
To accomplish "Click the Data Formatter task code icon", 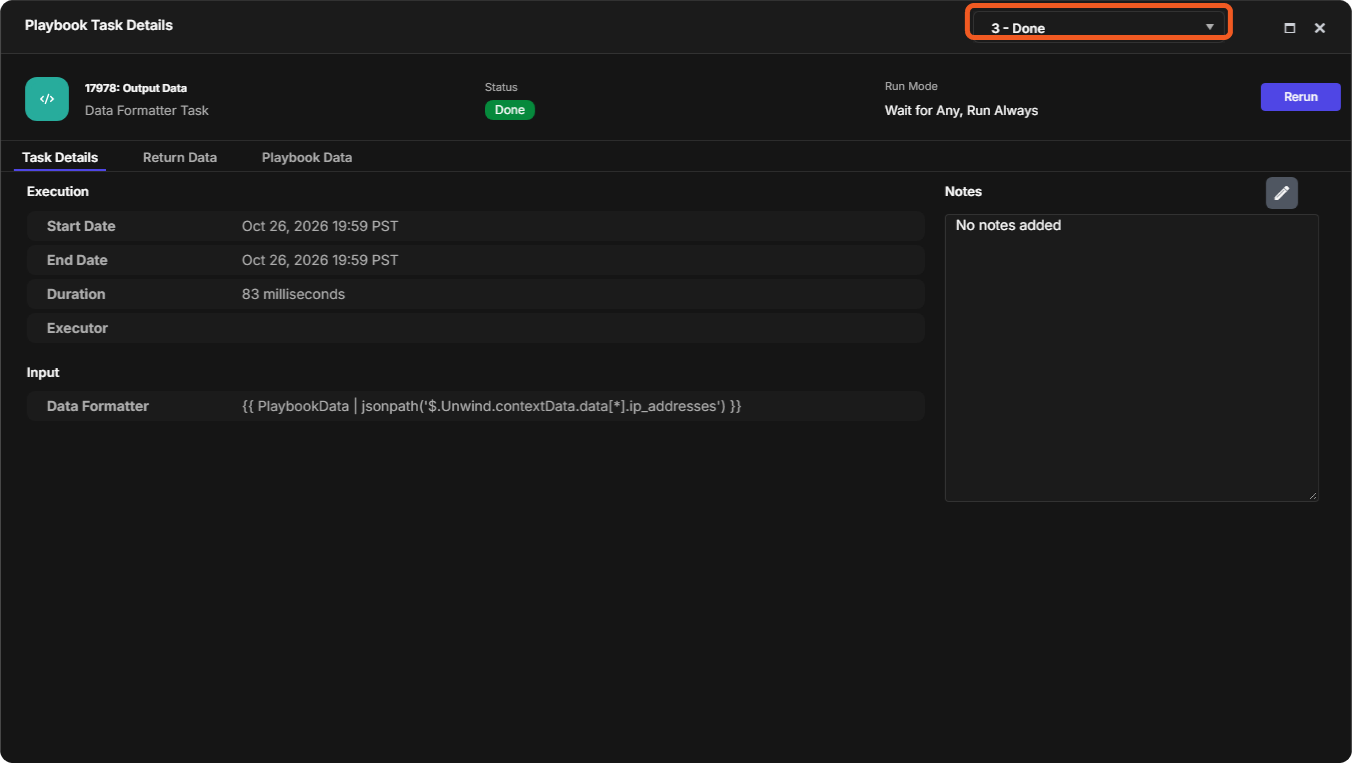I will (x=47, y=99).
